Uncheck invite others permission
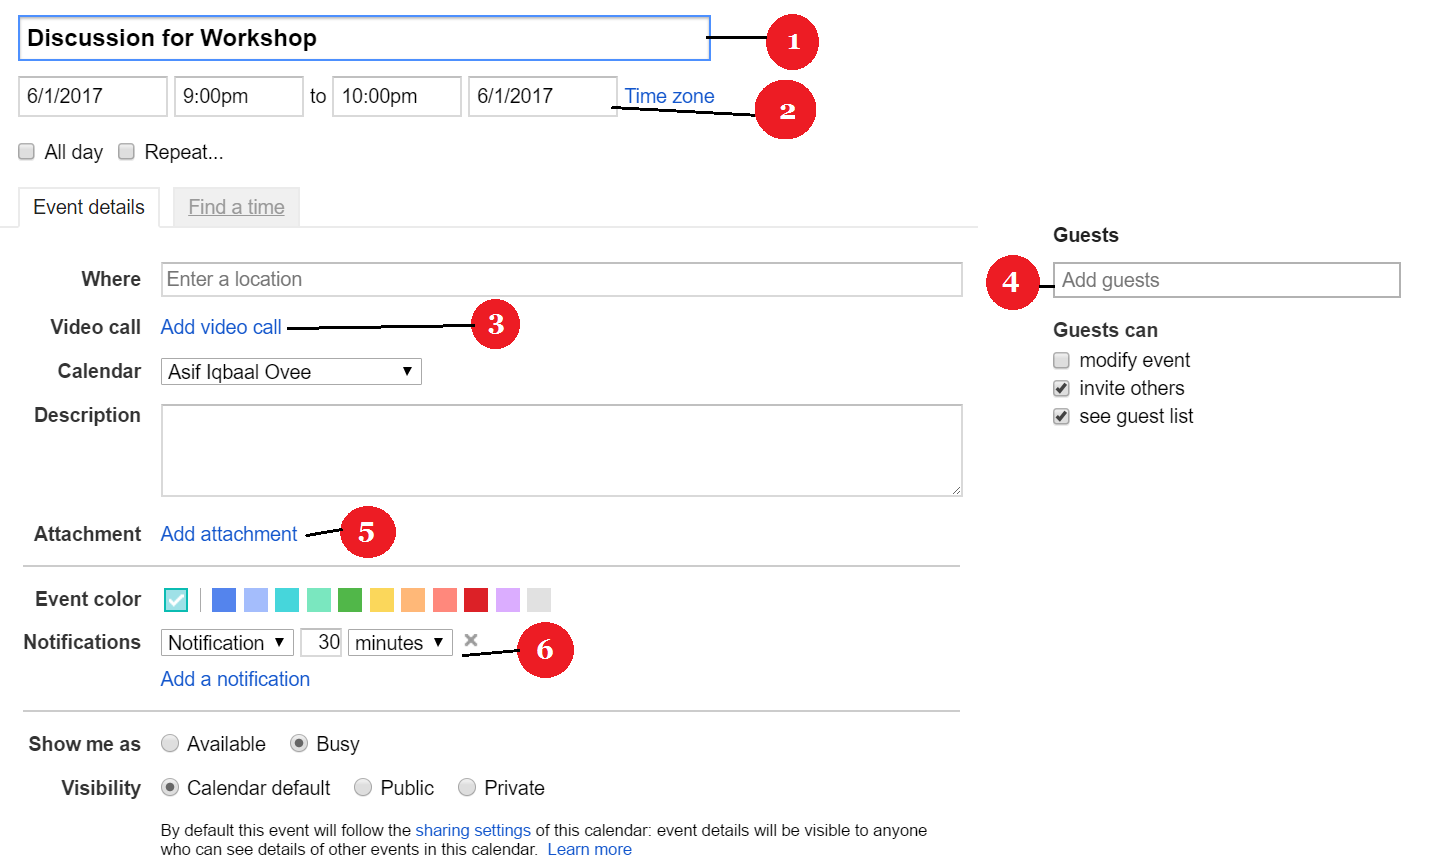This screenshot has width=1437, height=867. point(1061,388)
